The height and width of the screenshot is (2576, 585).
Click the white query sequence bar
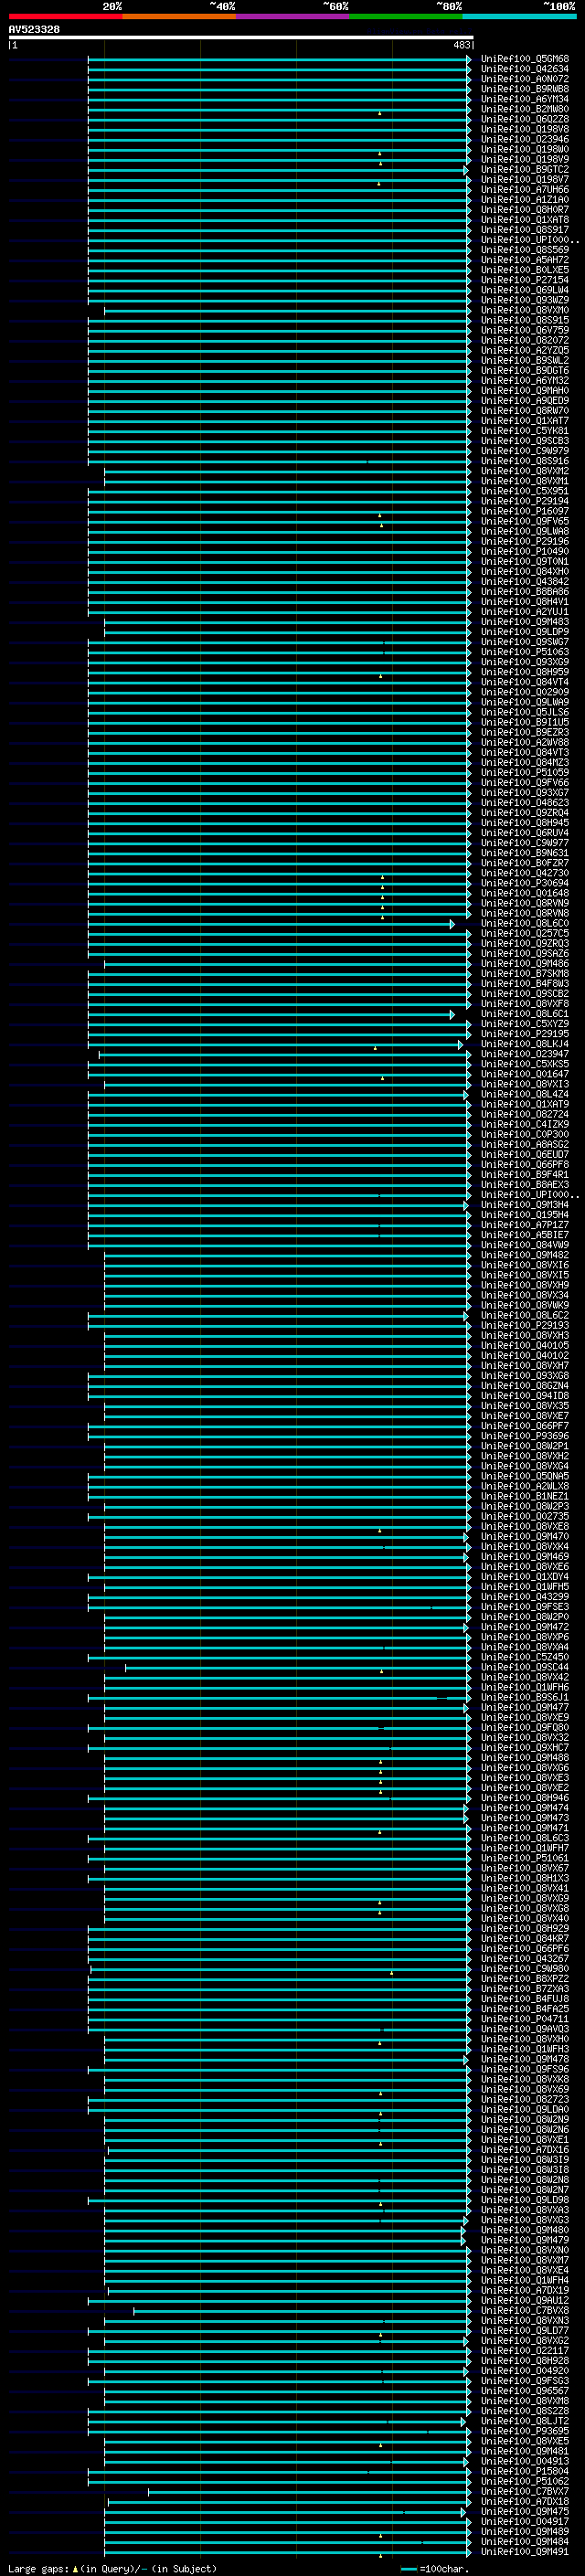pos(241,38)
